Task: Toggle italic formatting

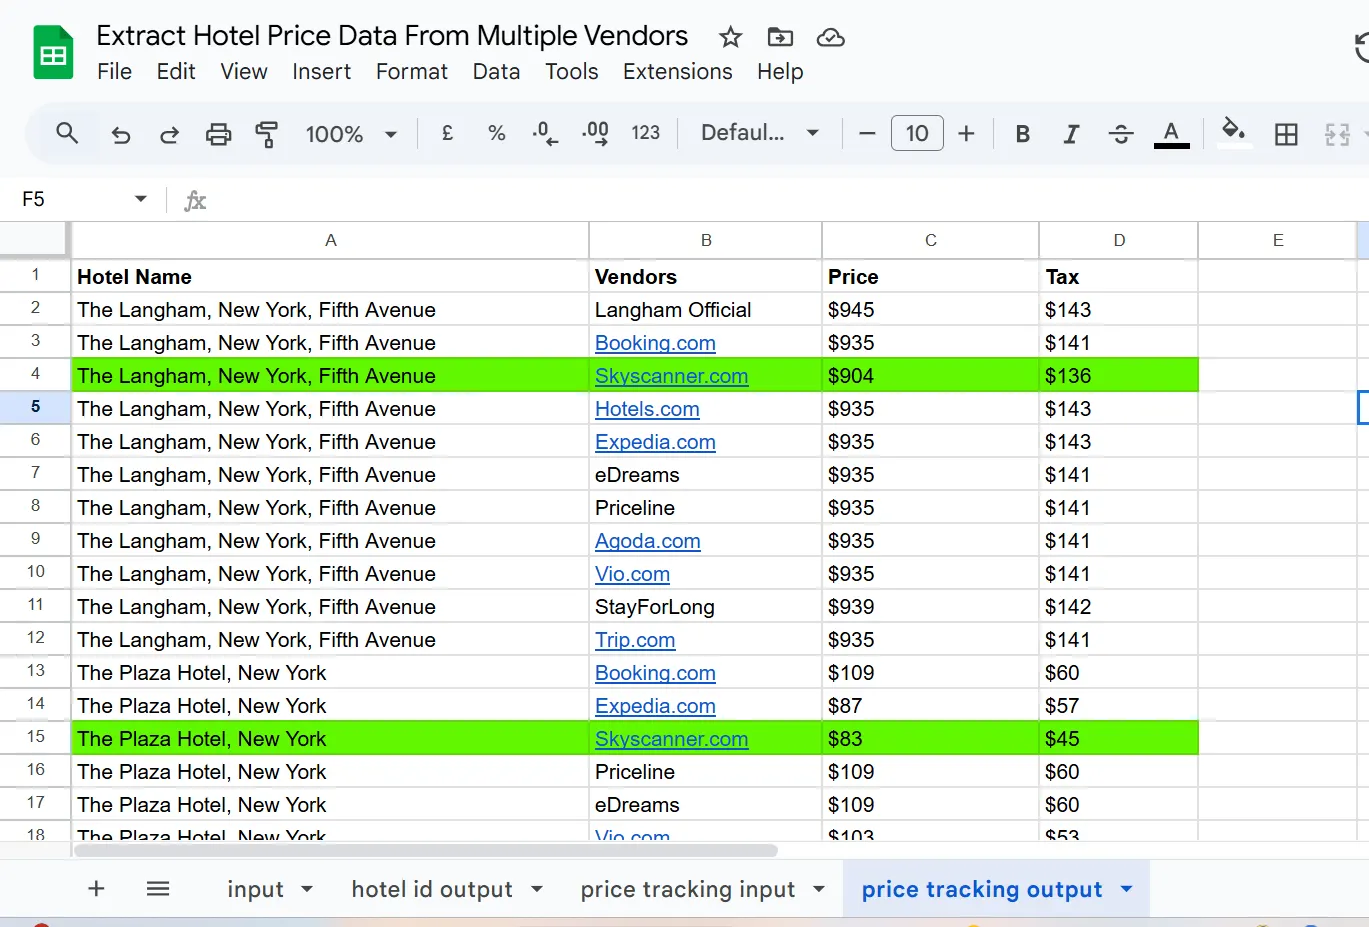Action: pyautogui.click(x=1071, y=134)
